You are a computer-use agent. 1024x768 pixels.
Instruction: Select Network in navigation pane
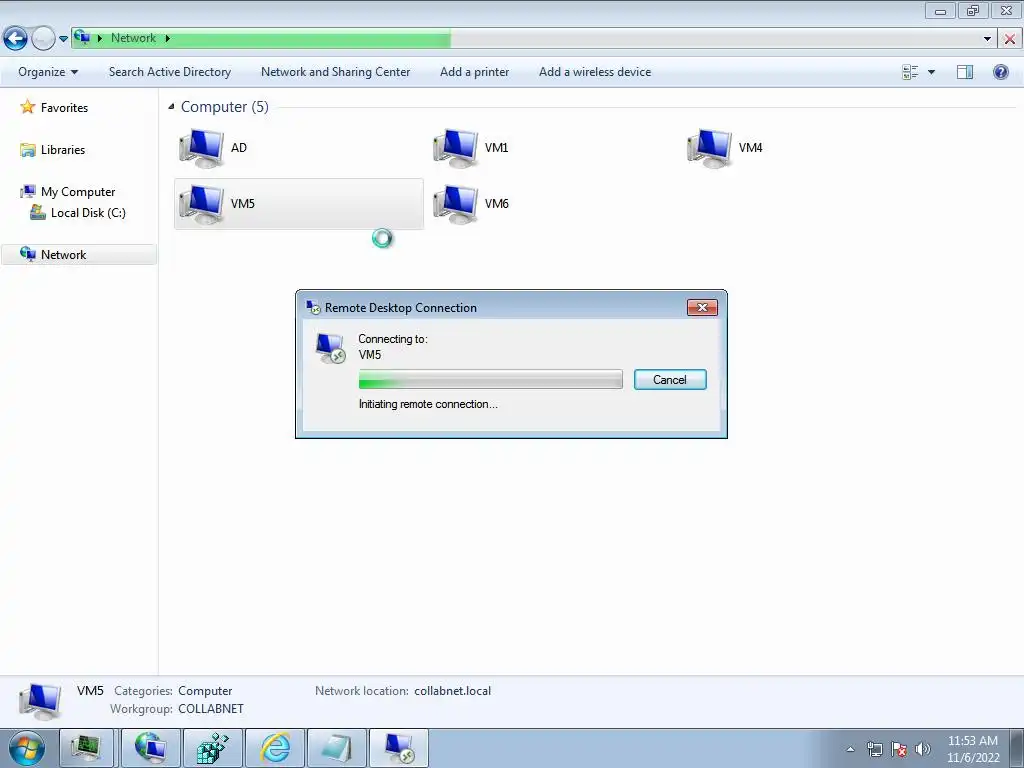coord(78,255)
